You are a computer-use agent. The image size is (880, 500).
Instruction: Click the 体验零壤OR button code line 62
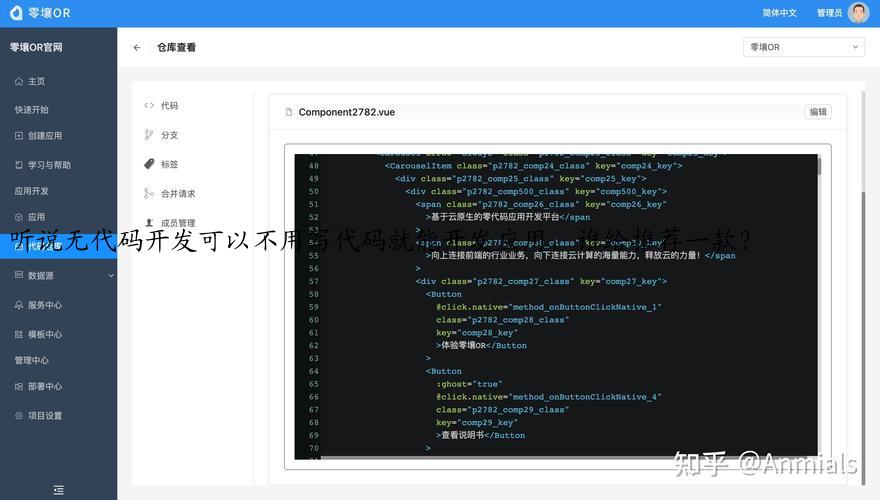[x=481, y=346]
